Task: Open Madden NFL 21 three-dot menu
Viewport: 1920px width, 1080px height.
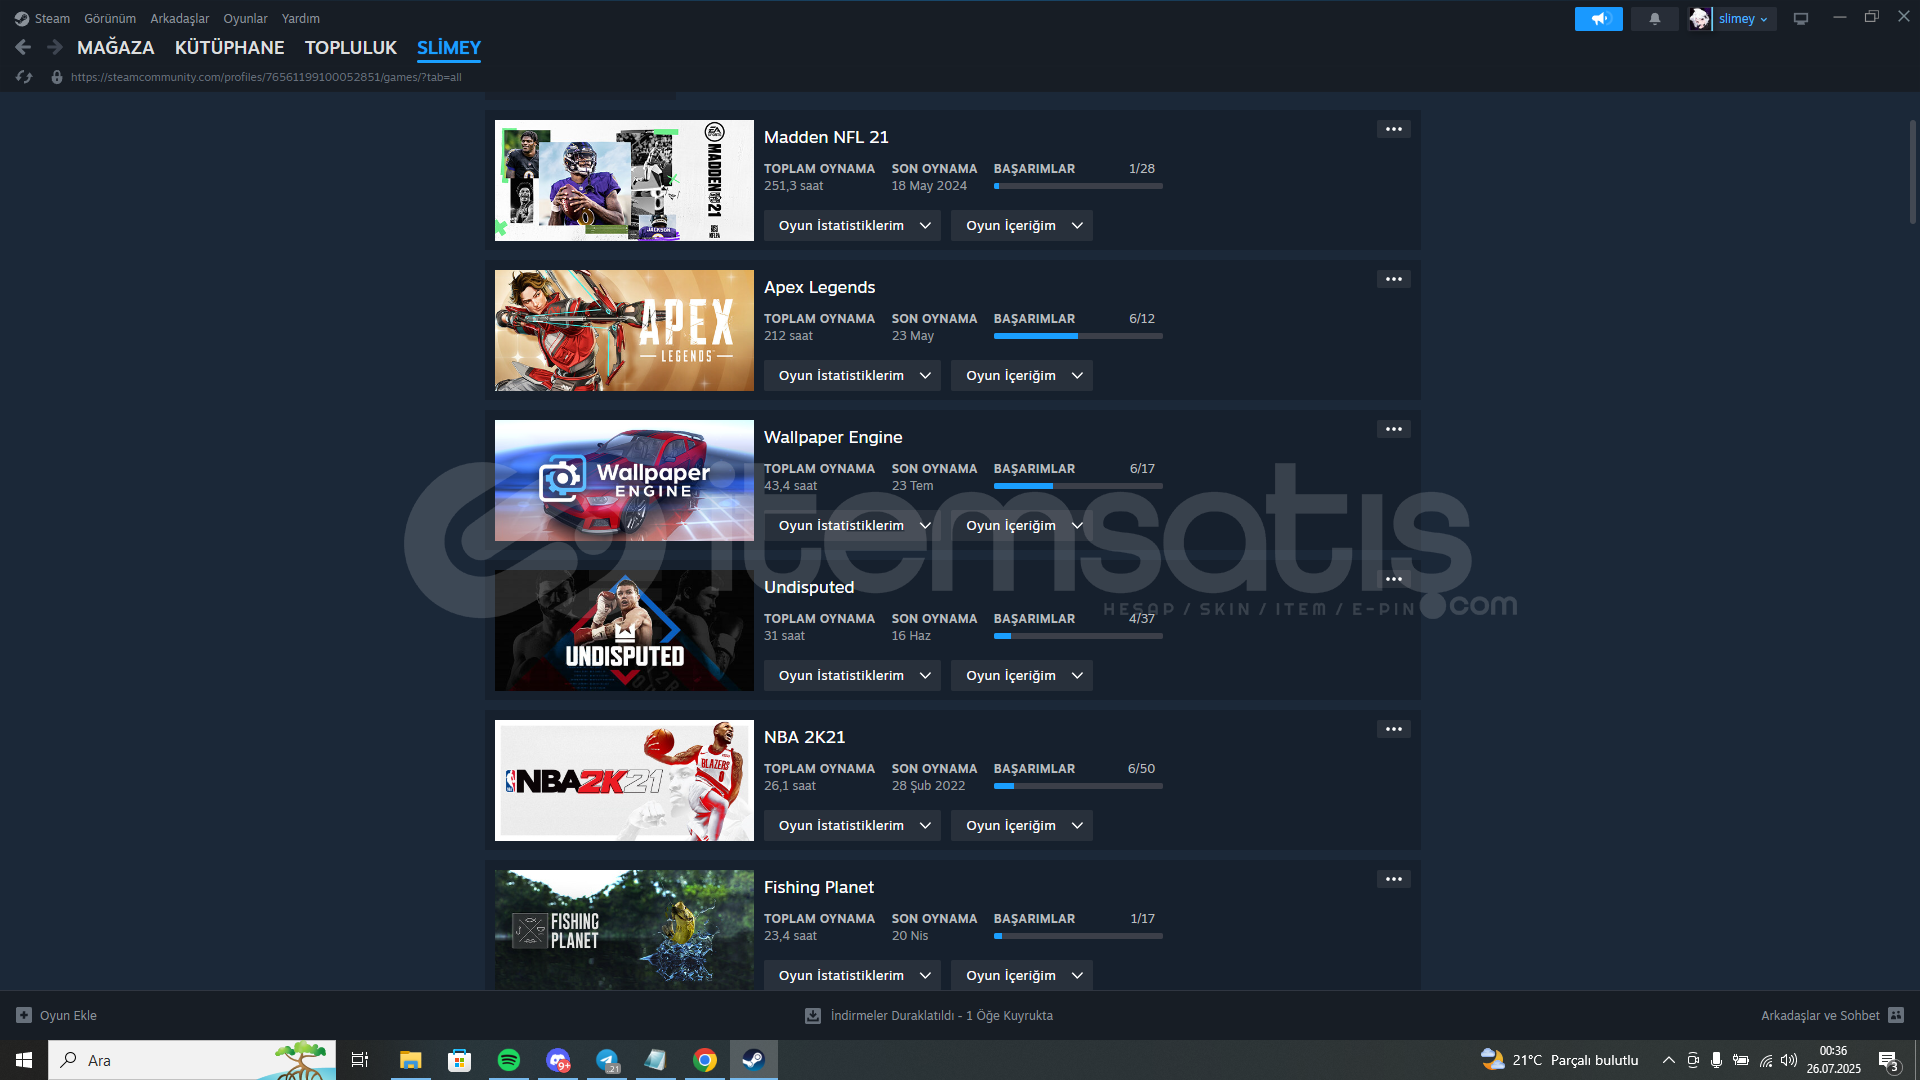Action: pos(1393,129)
